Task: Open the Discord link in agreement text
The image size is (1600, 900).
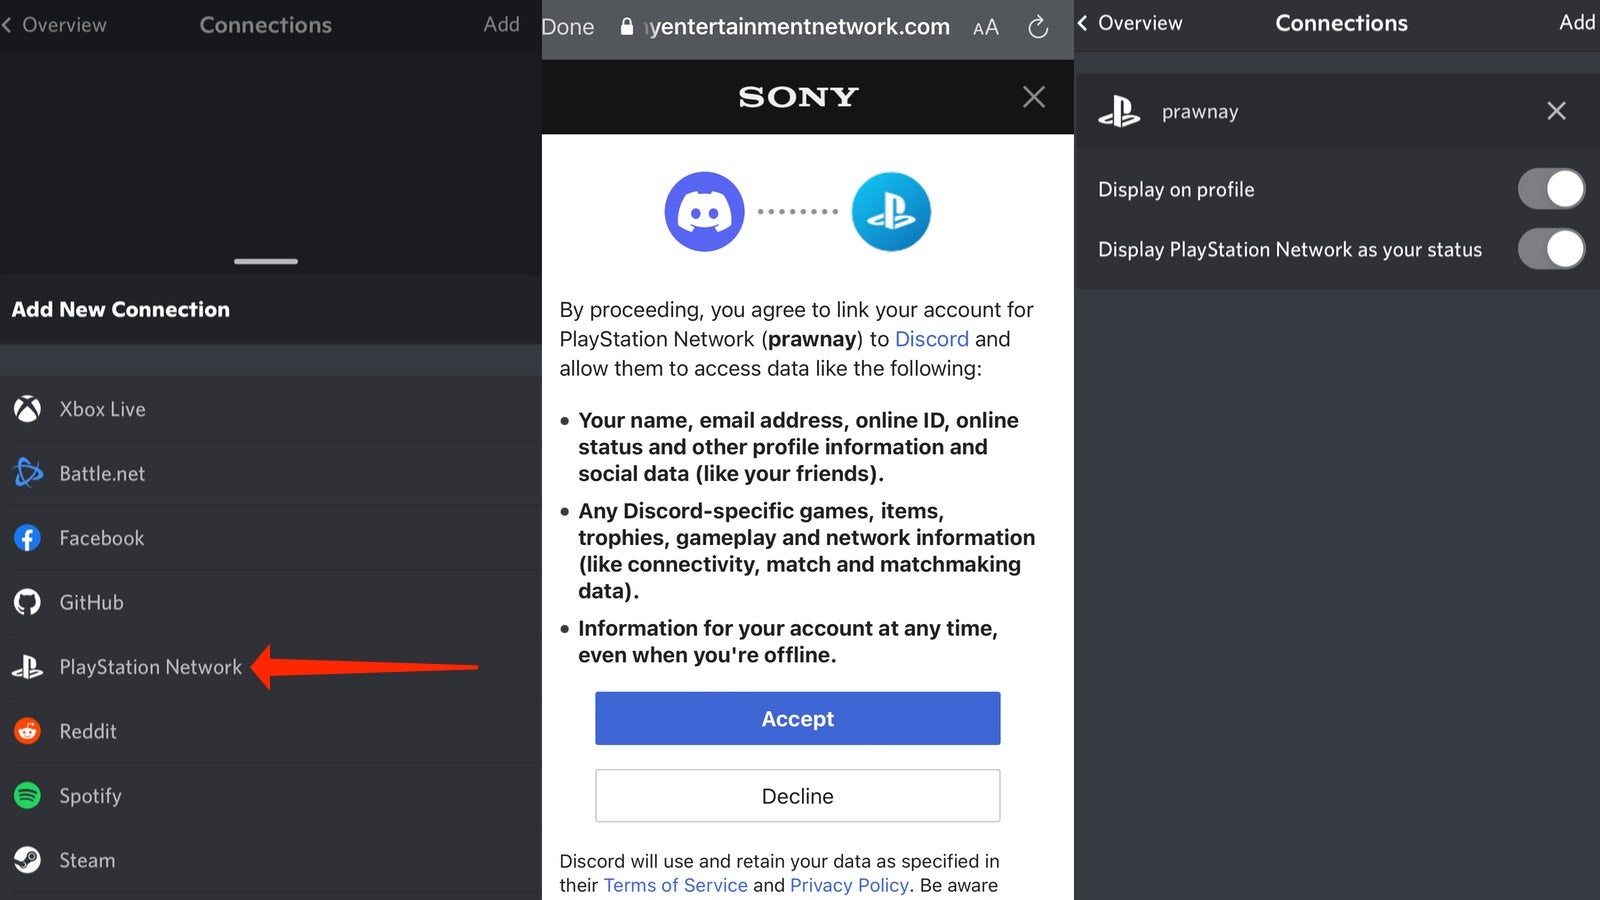Action: 931,339
